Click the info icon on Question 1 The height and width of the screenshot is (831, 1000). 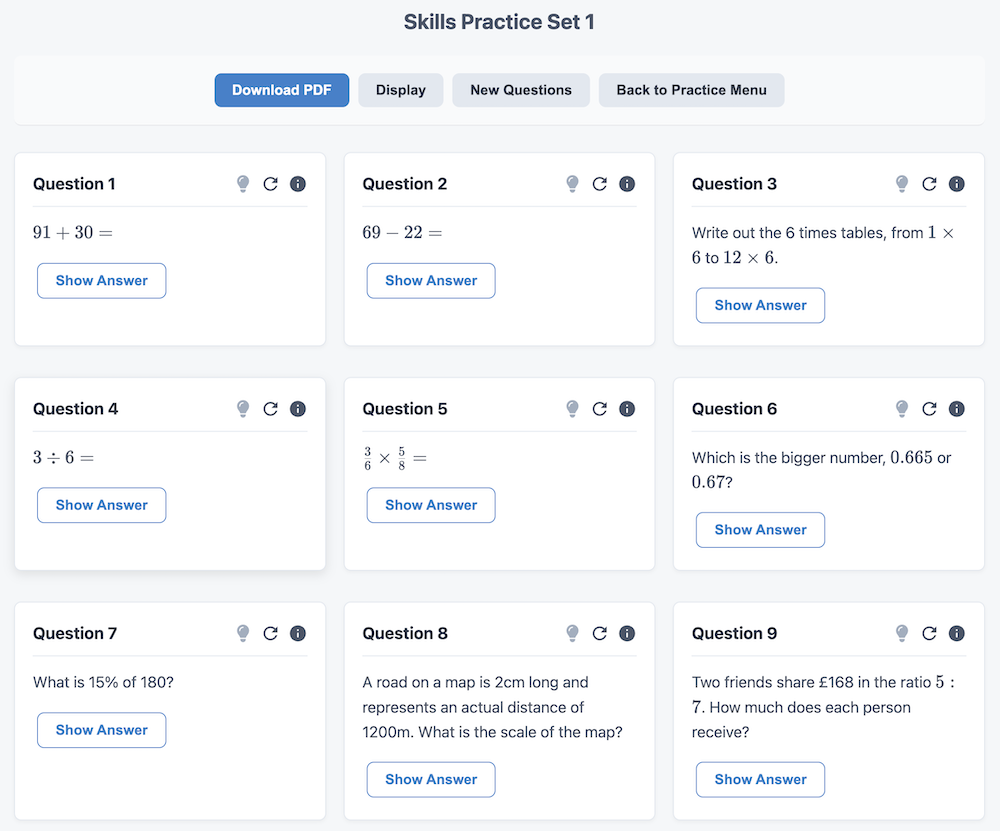click(298, 184)
